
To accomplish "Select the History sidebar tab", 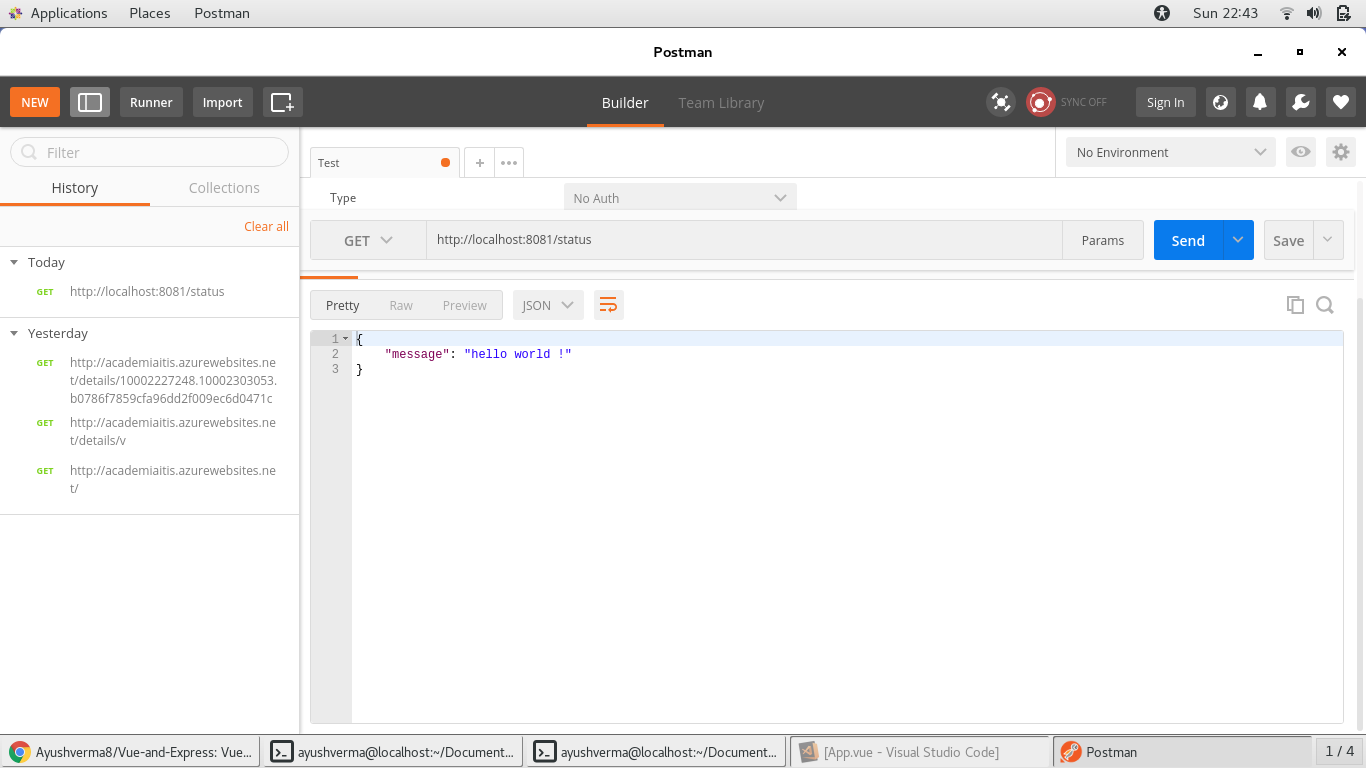I will tap(75, 187).
